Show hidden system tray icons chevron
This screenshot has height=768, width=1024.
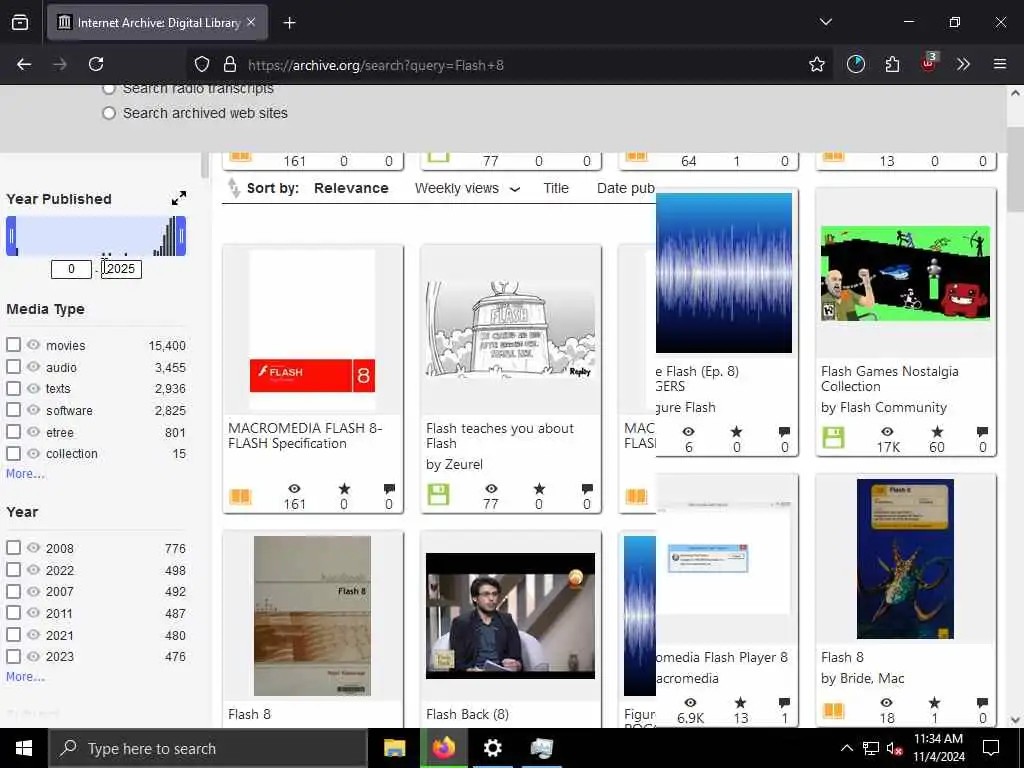[x=846, y=748]
